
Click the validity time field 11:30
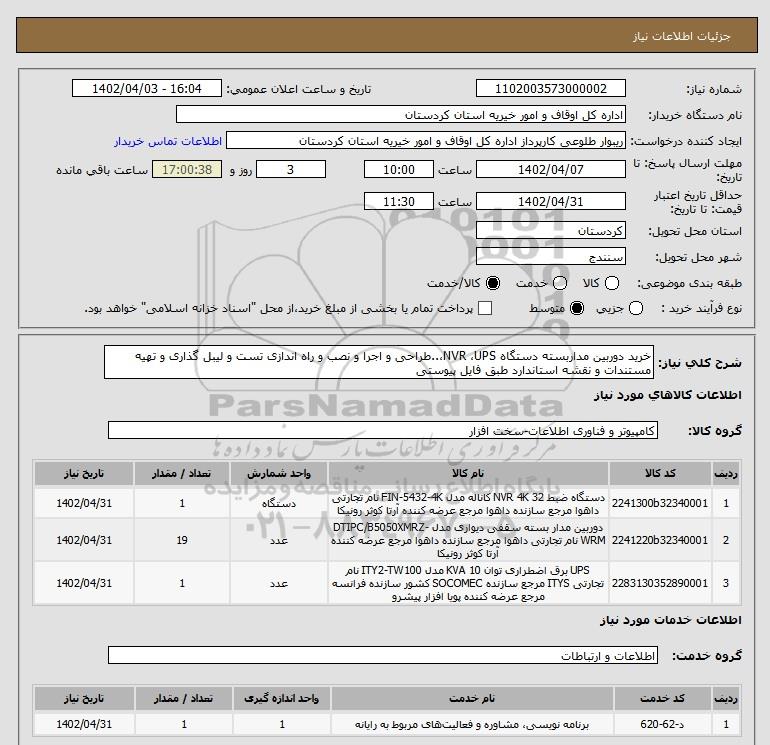point(399,201)
